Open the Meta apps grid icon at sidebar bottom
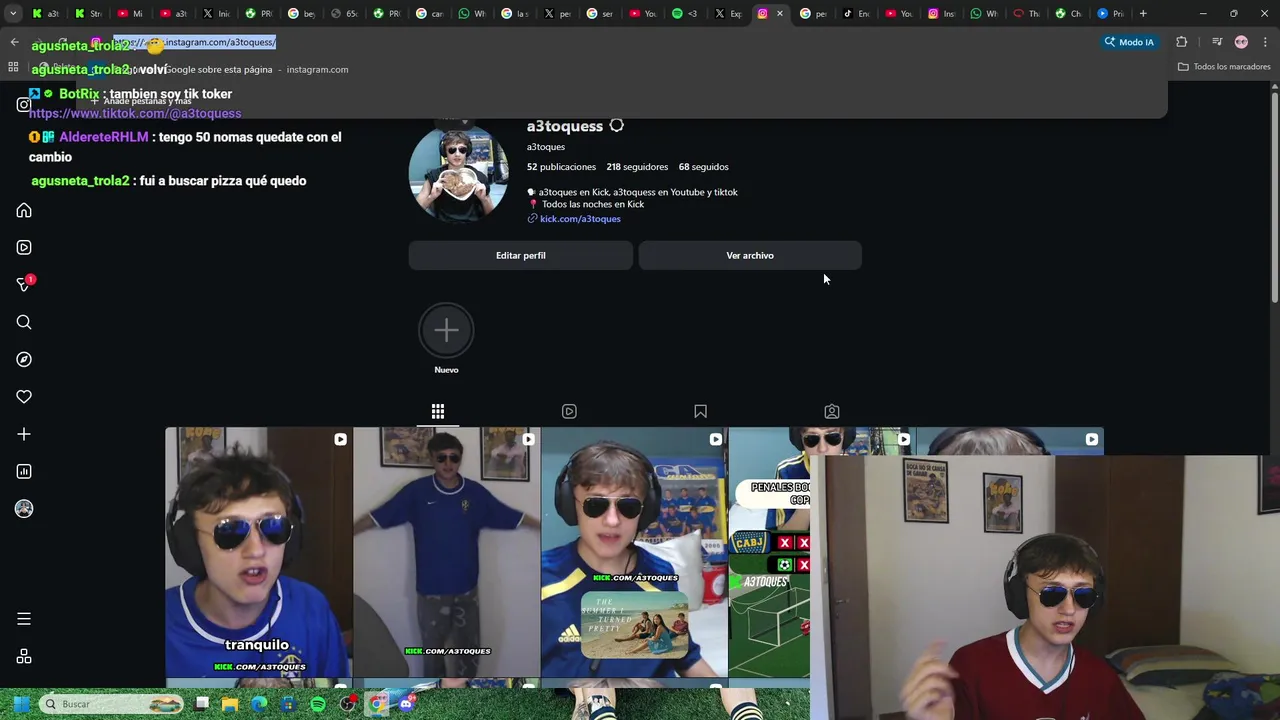The width and height of the screenshot is (1280, 720). [24, 657]
